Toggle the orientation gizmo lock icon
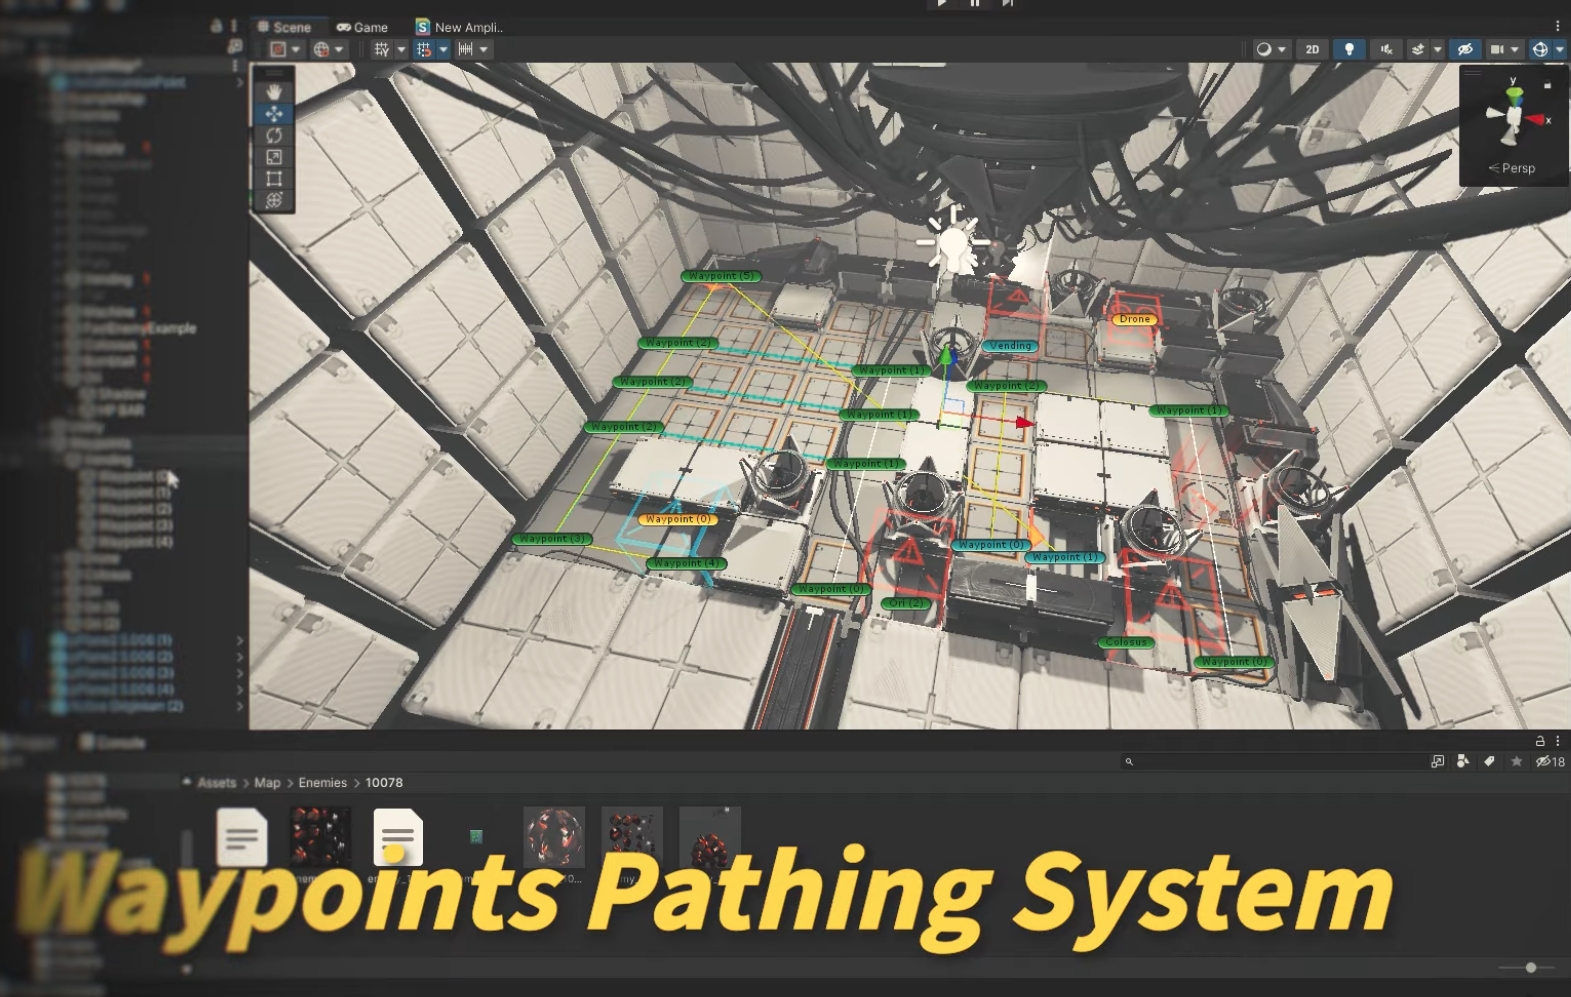 1547,86
